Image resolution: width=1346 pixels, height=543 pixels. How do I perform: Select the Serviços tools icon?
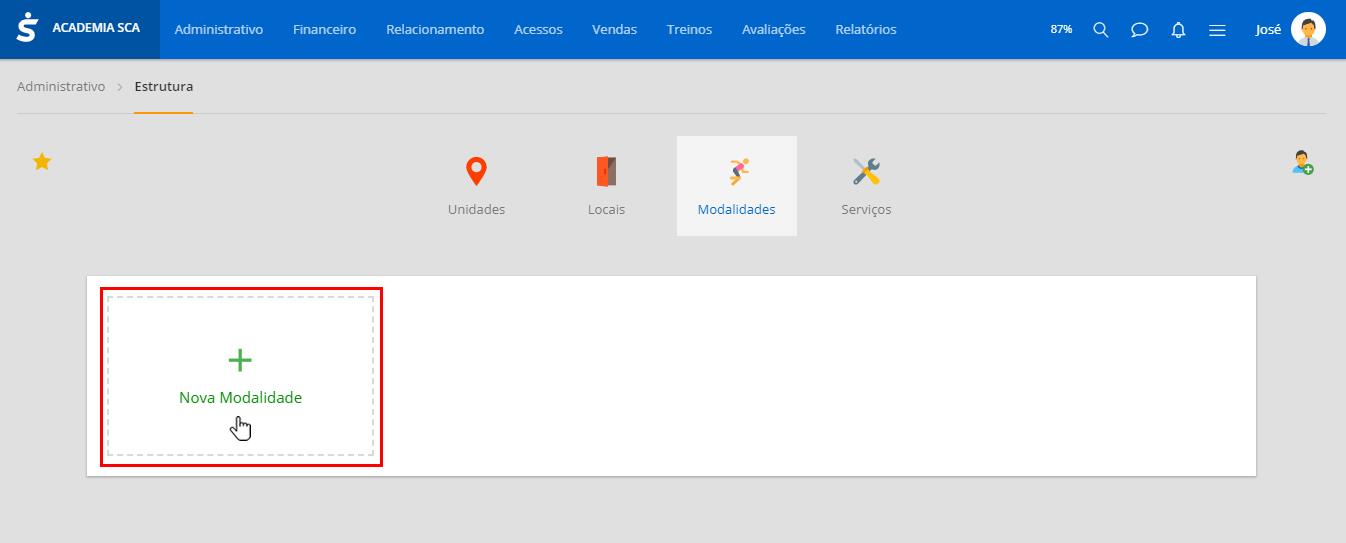click(866, 172)
